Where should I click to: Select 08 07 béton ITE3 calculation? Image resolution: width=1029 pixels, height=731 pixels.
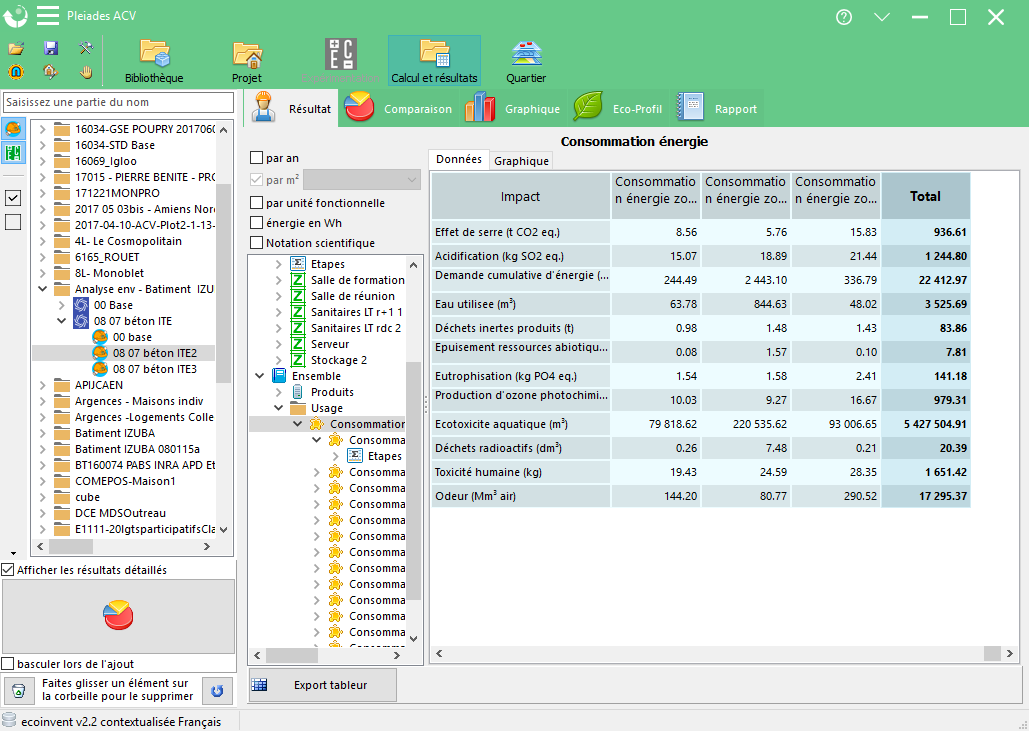click(x=154, y=369)
